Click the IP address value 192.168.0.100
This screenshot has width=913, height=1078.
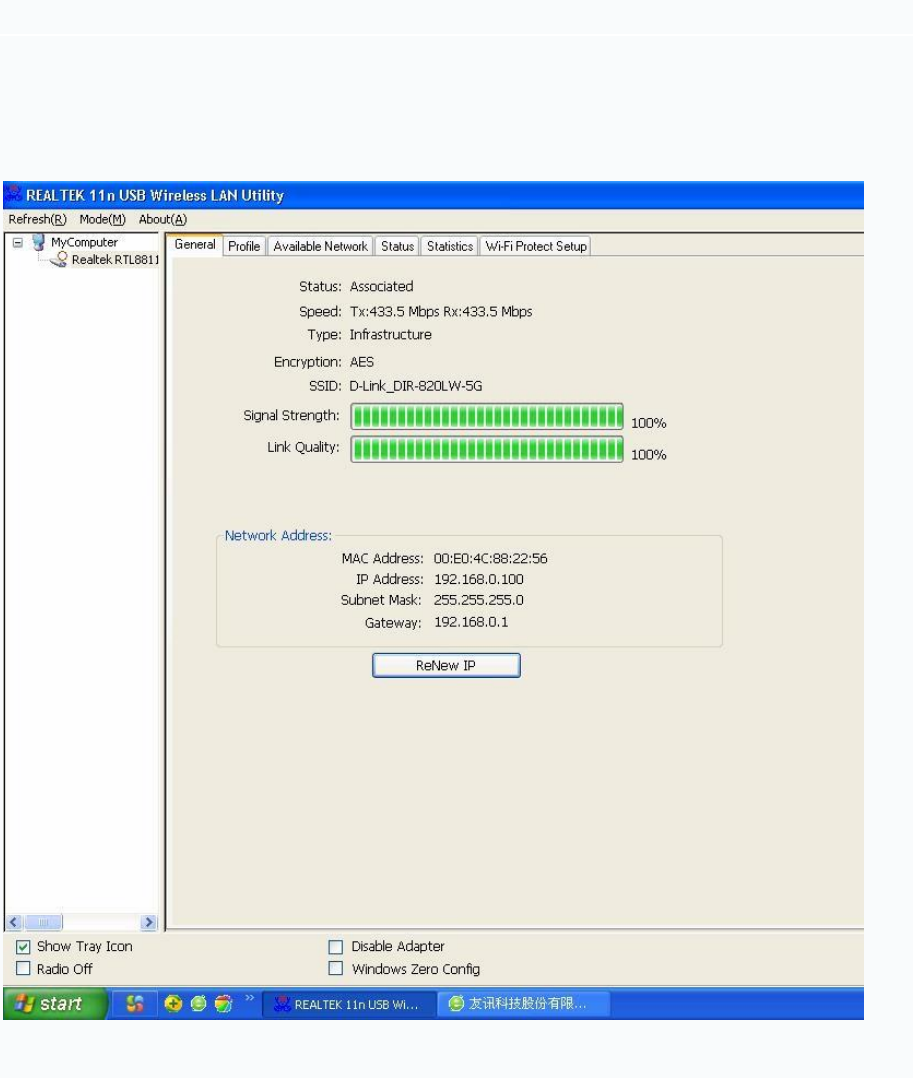click(x=478, y=579)
